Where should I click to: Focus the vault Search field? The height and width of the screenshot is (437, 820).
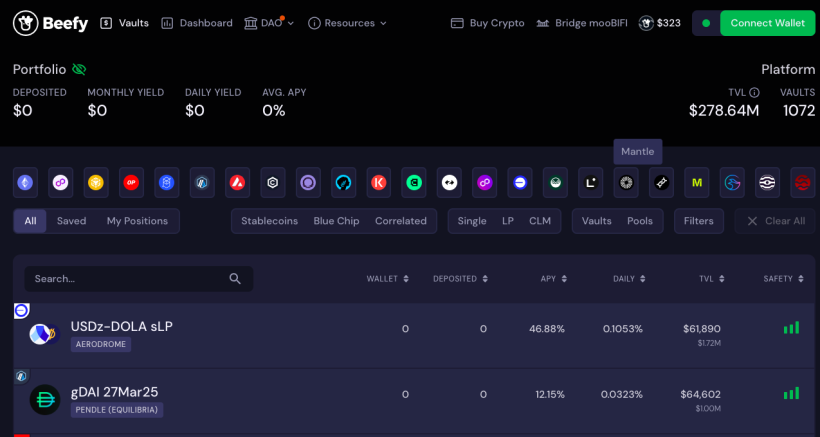[x=139, y=279]
